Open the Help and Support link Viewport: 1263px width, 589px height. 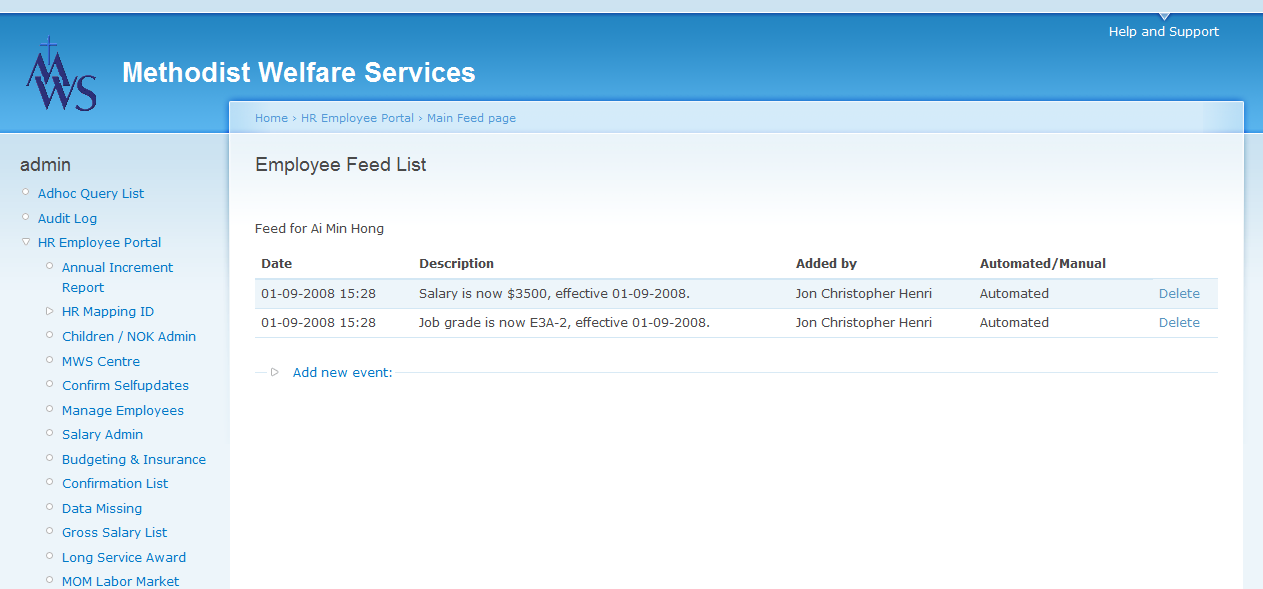[x=1164, y=32]
